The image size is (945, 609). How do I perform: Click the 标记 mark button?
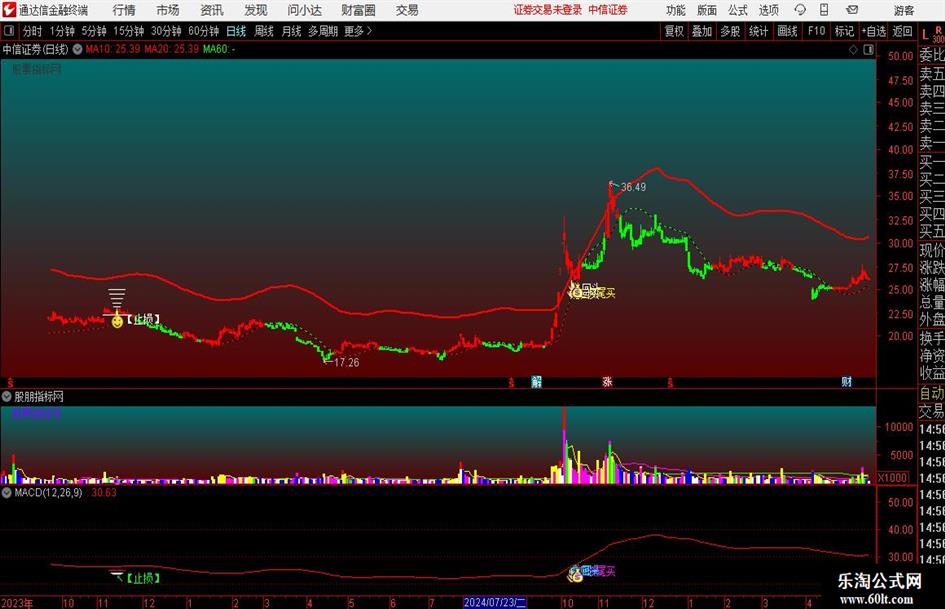point(844,31)
